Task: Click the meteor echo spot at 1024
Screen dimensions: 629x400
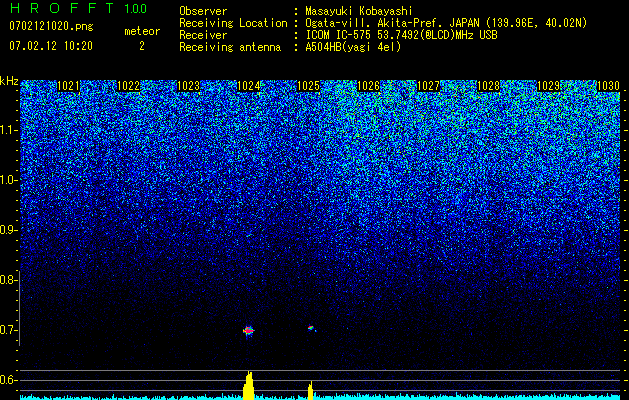Action: [249, 331]
